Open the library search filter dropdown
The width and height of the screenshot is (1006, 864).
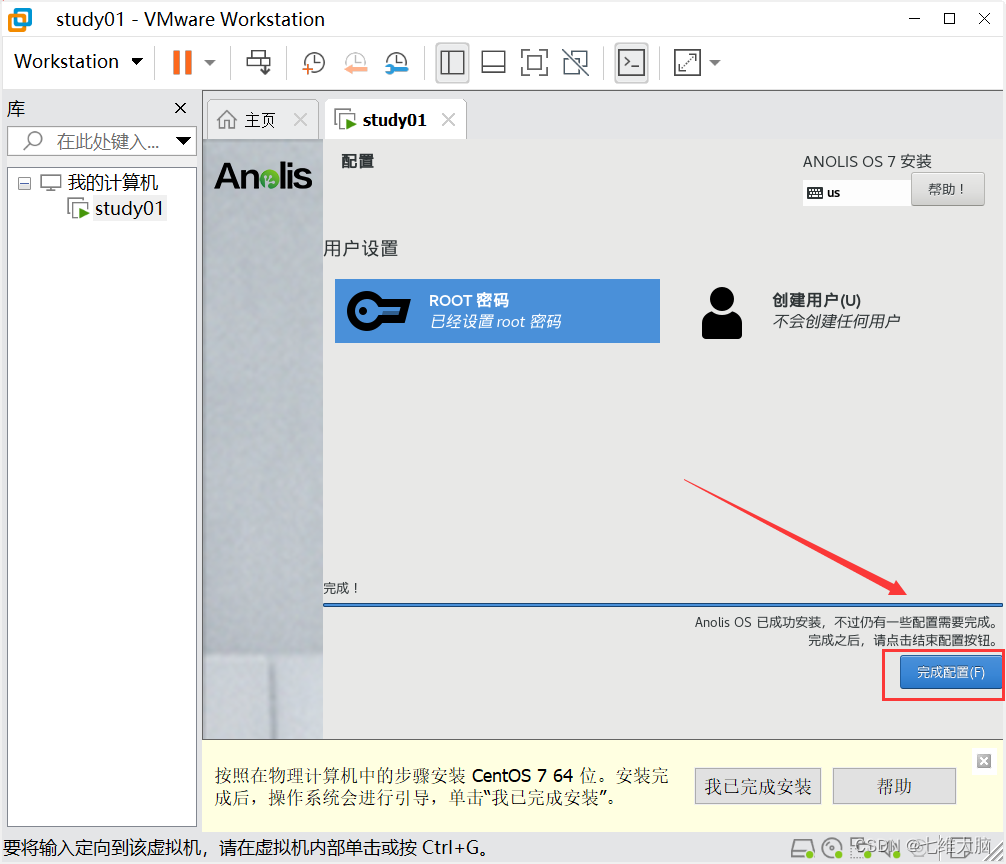point(183,141)
